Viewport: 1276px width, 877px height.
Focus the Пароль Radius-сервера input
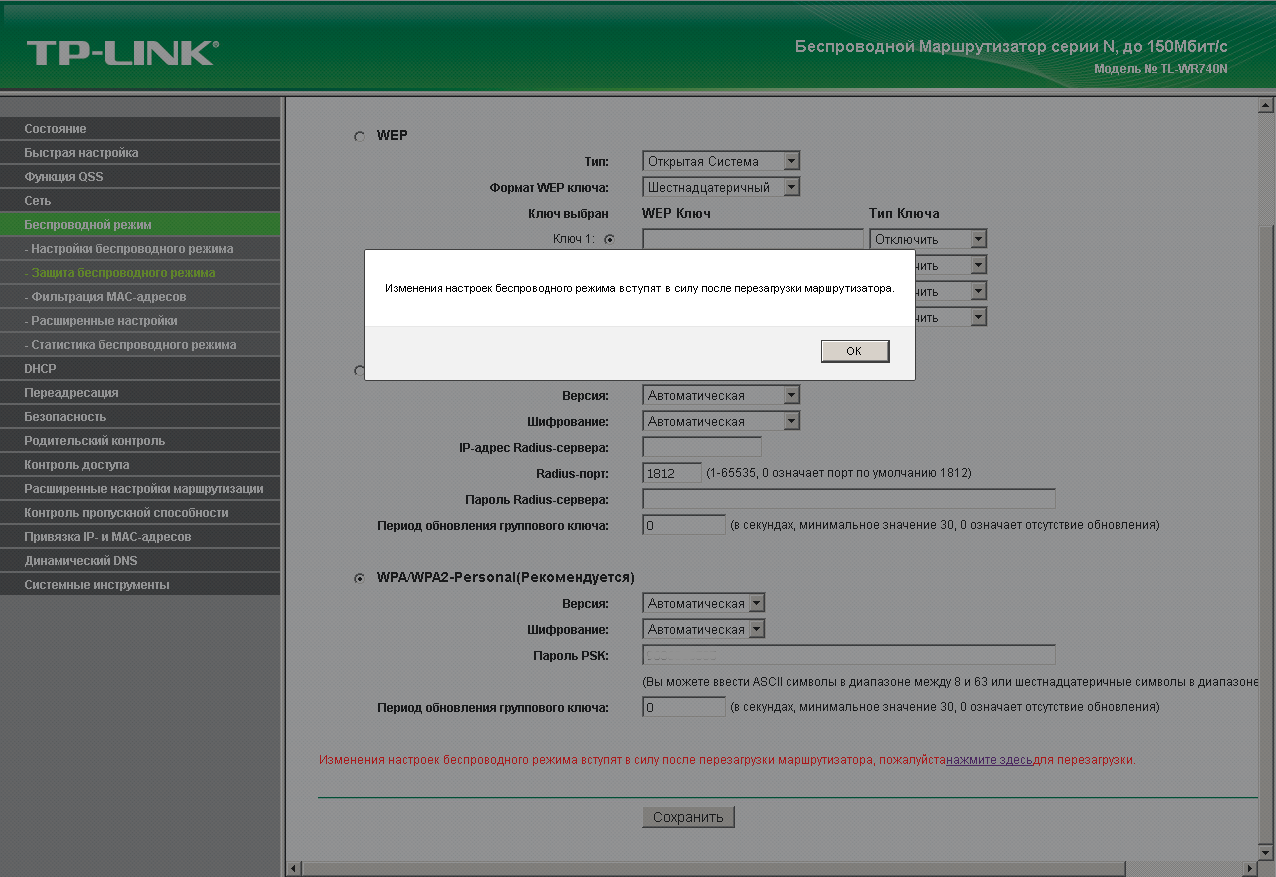tap(849, 499)
